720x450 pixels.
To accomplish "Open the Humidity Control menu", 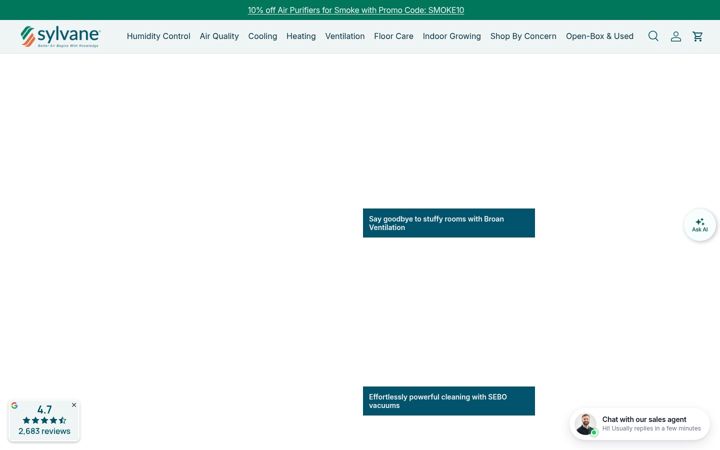I will coord(158,36).
